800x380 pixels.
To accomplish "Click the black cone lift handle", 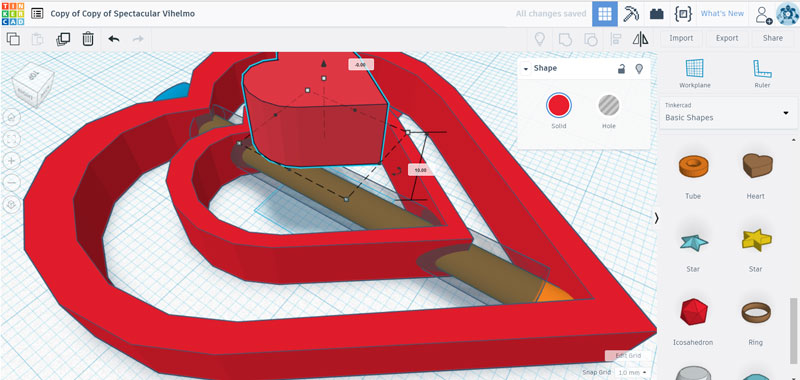I will [x=323, y=63].
